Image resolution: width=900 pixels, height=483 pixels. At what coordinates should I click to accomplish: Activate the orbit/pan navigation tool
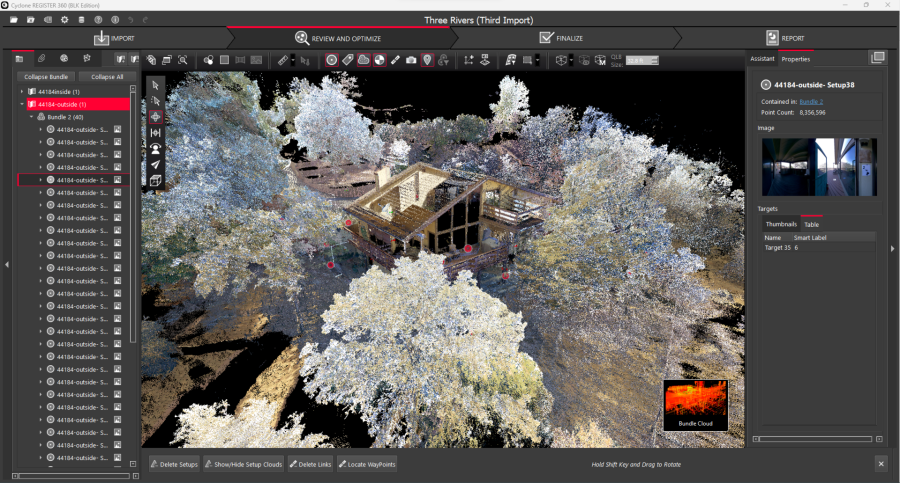(x=156, y=117)
